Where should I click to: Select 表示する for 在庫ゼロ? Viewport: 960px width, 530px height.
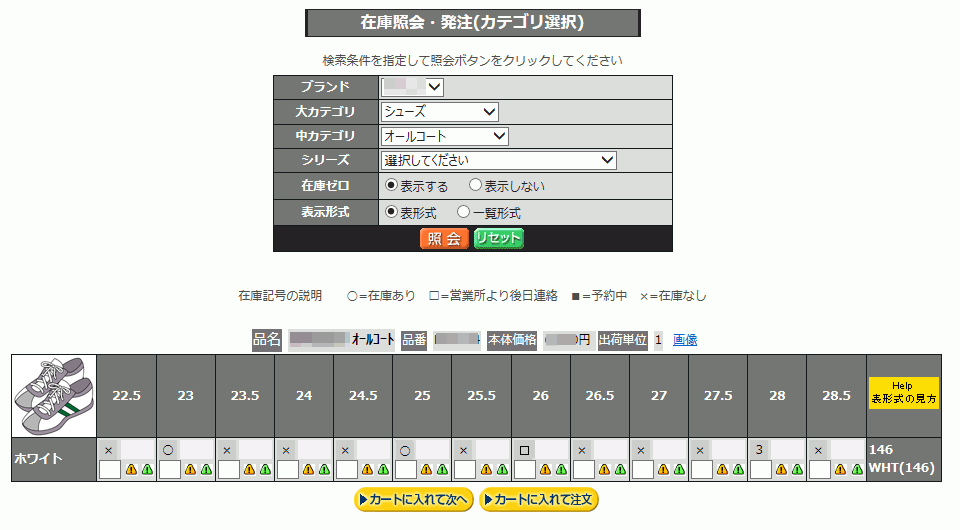point(391,186)
